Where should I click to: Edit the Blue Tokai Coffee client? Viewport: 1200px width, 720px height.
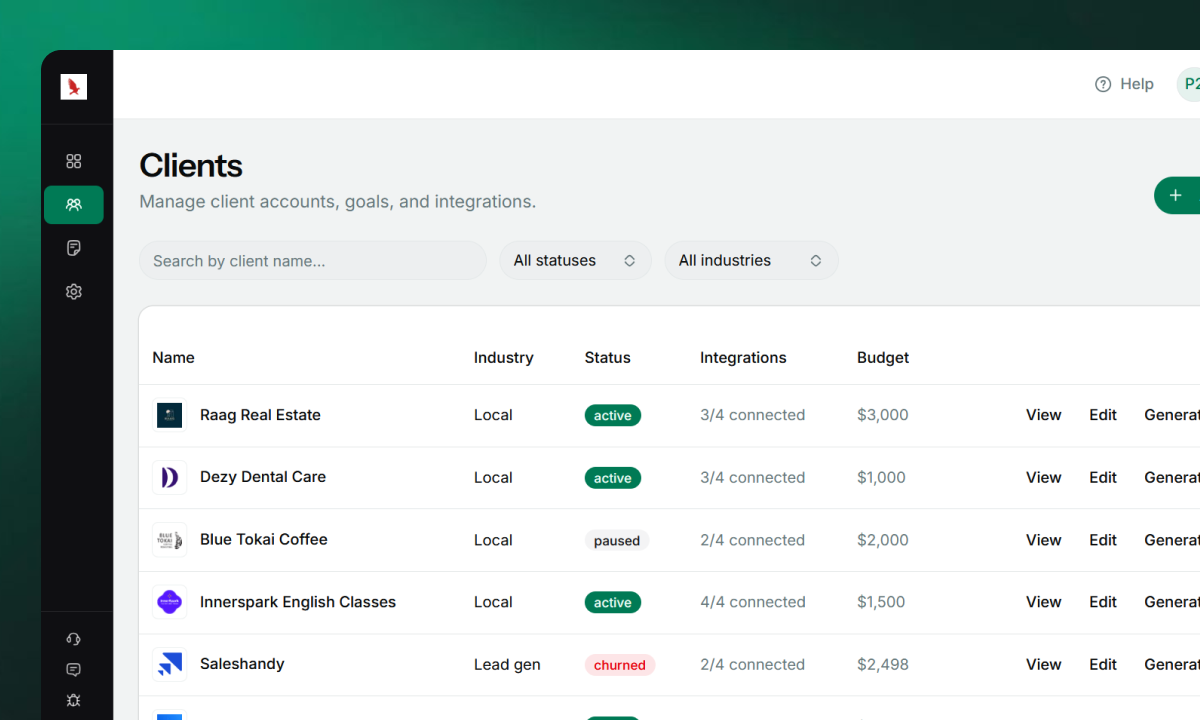1103,540
